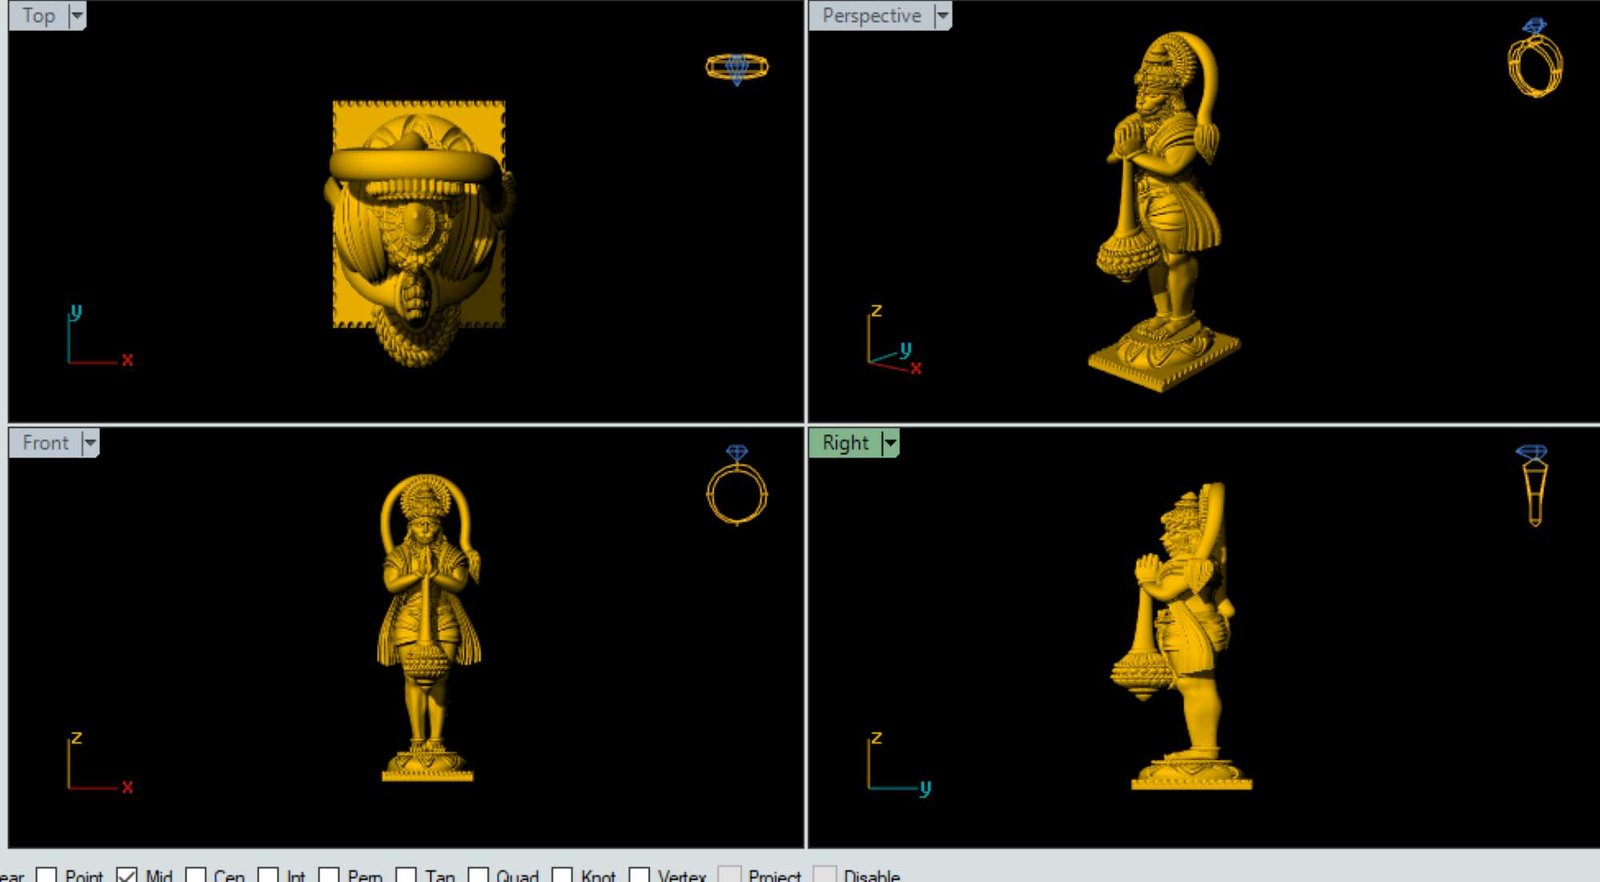Click the XZ axis icon in Front viewport
The width and height of the screenshot is (1600, 882).
[97, 764]
